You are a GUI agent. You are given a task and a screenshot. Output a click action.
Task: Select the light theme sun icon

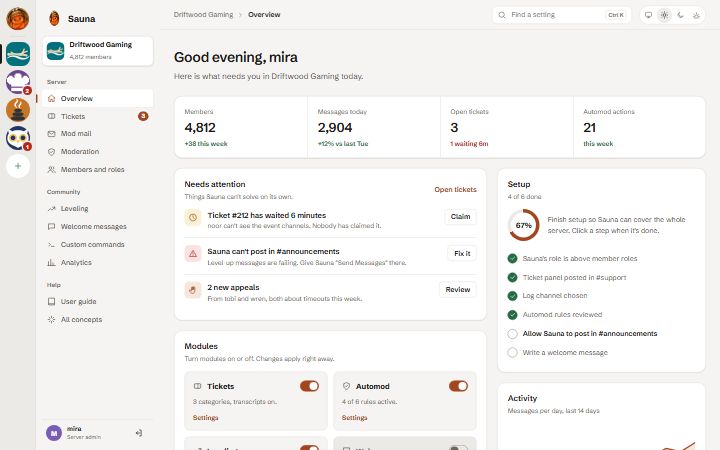point(664,15)
